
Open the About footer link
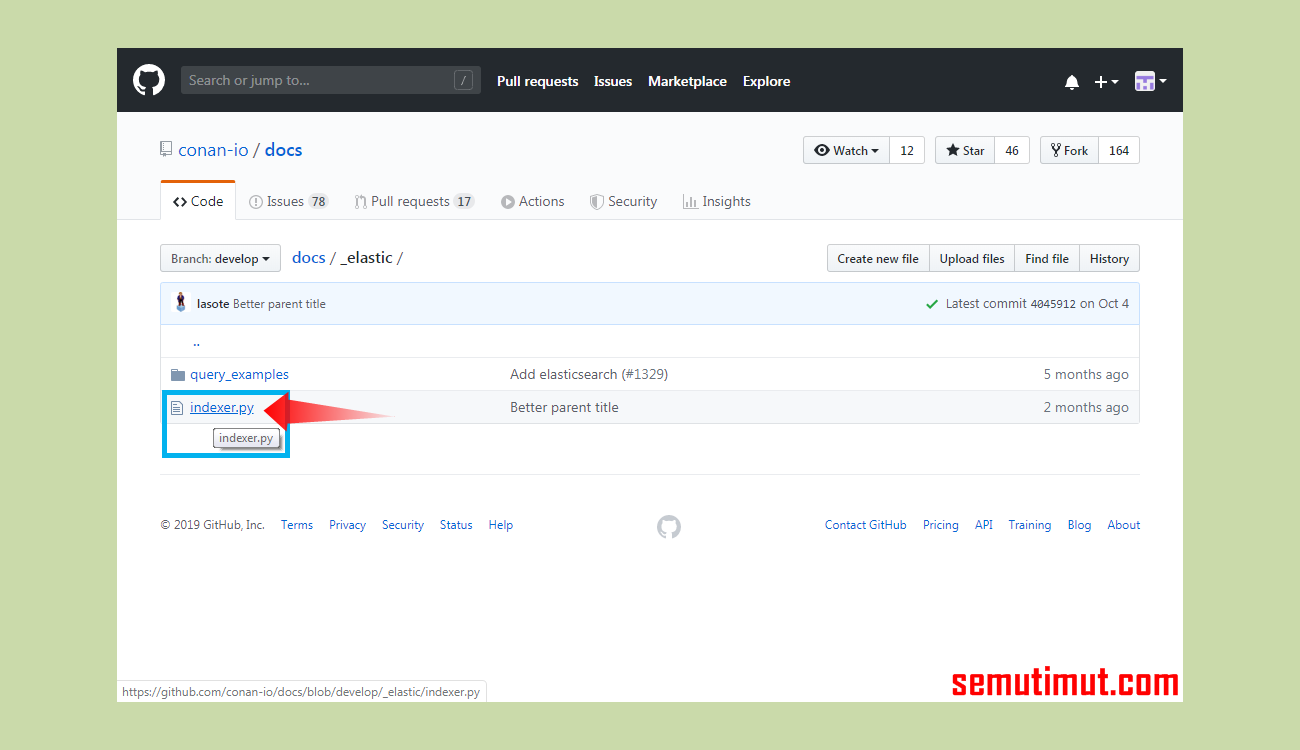pos(1124,525)
